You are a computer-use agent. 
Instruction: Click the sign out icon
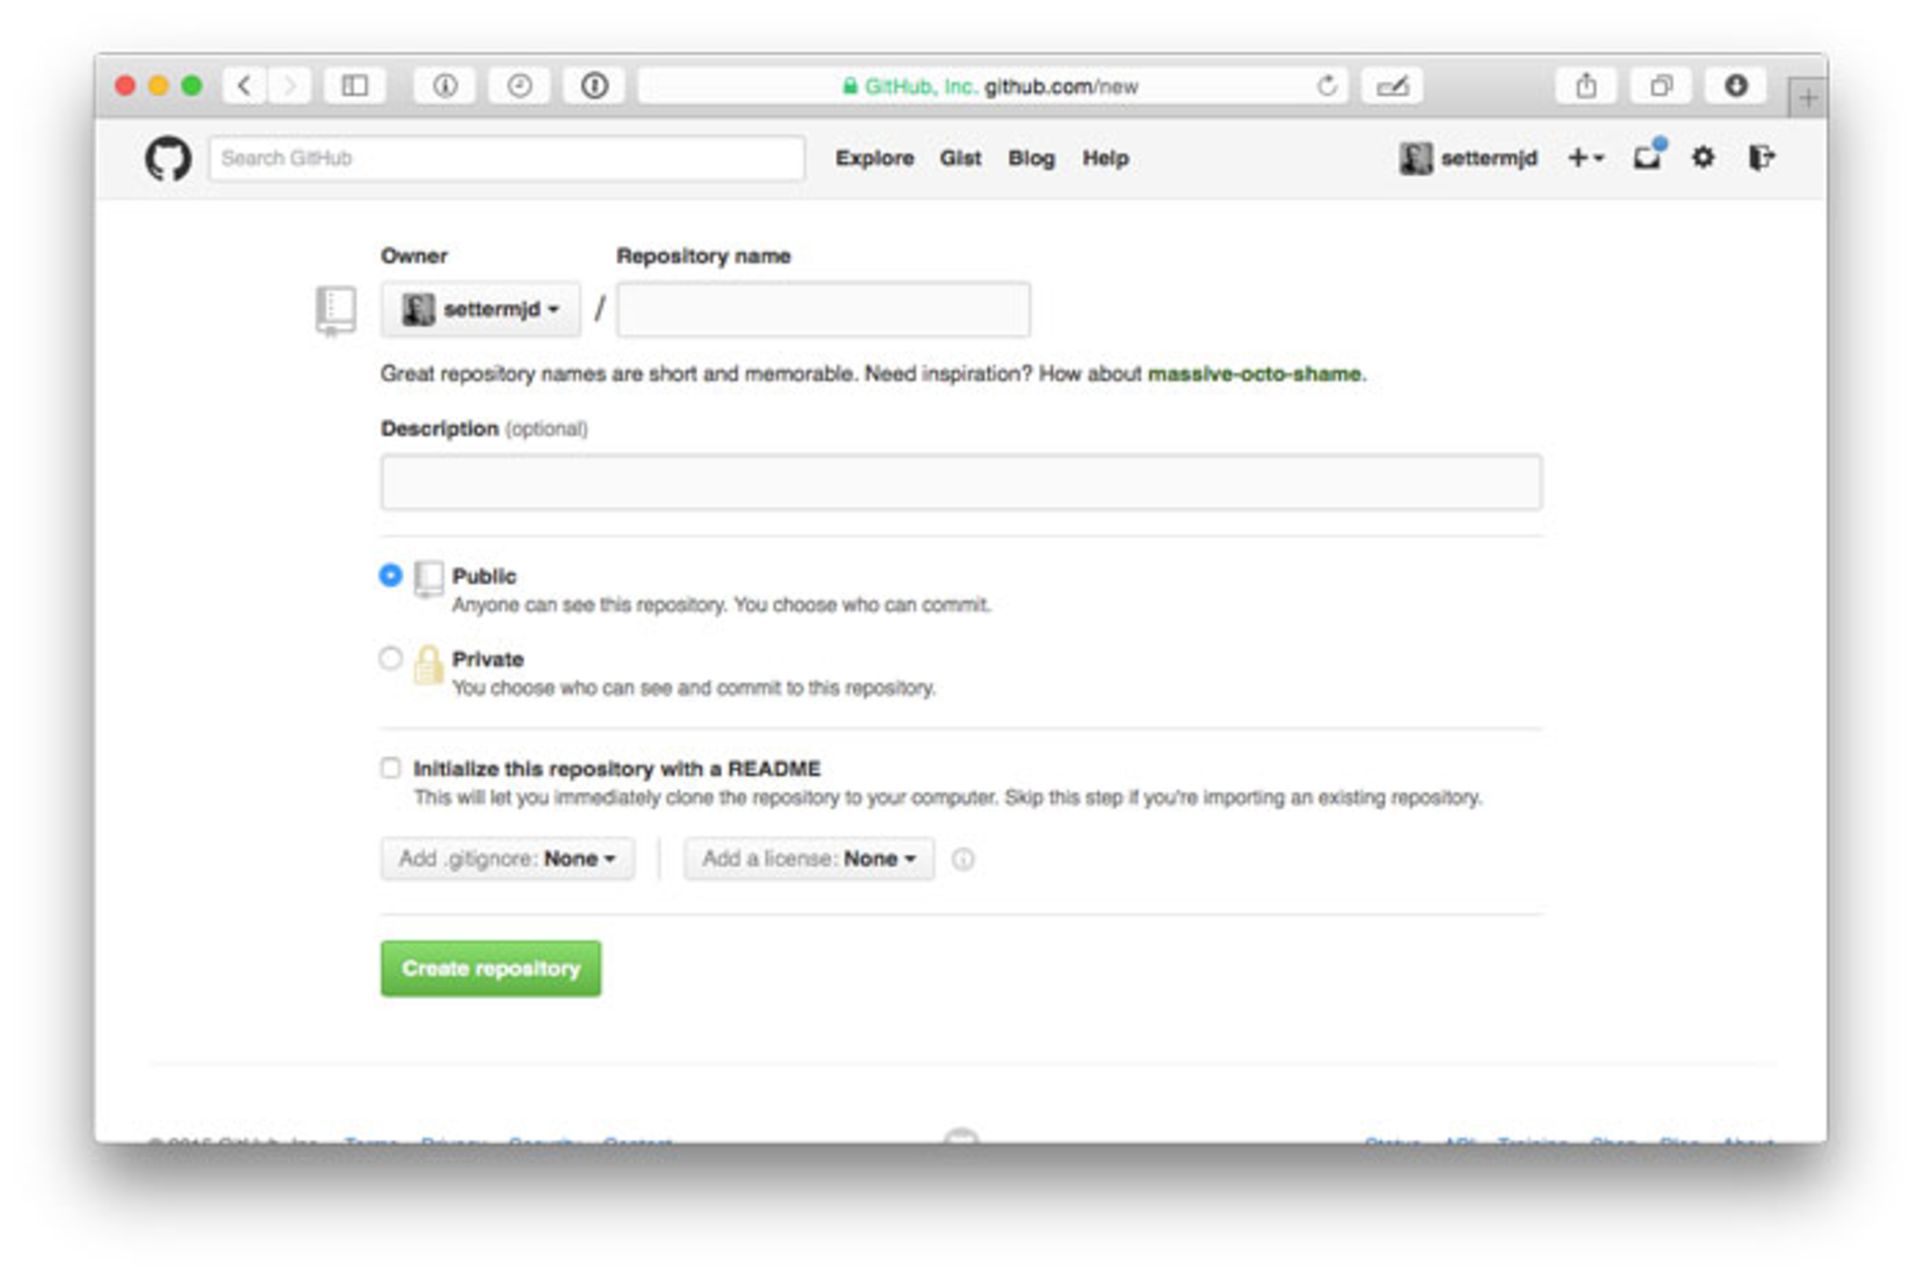(1761, 157)
